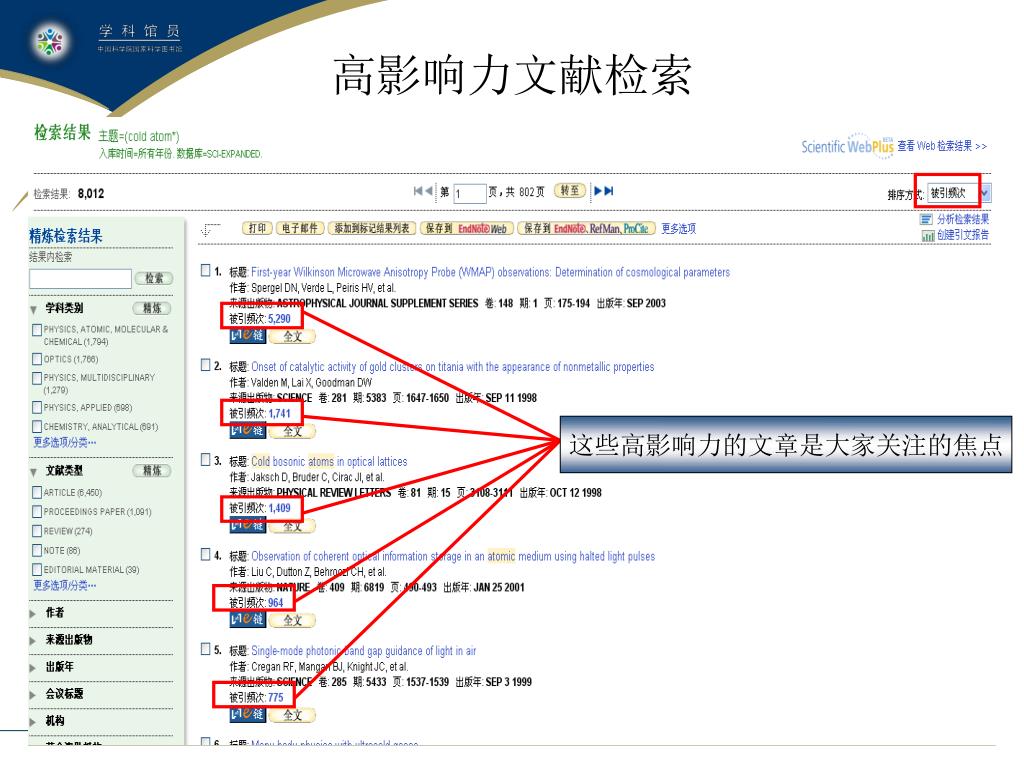
Task: Click the 转至 go-to-page button
Action: (x=569, y=191)
